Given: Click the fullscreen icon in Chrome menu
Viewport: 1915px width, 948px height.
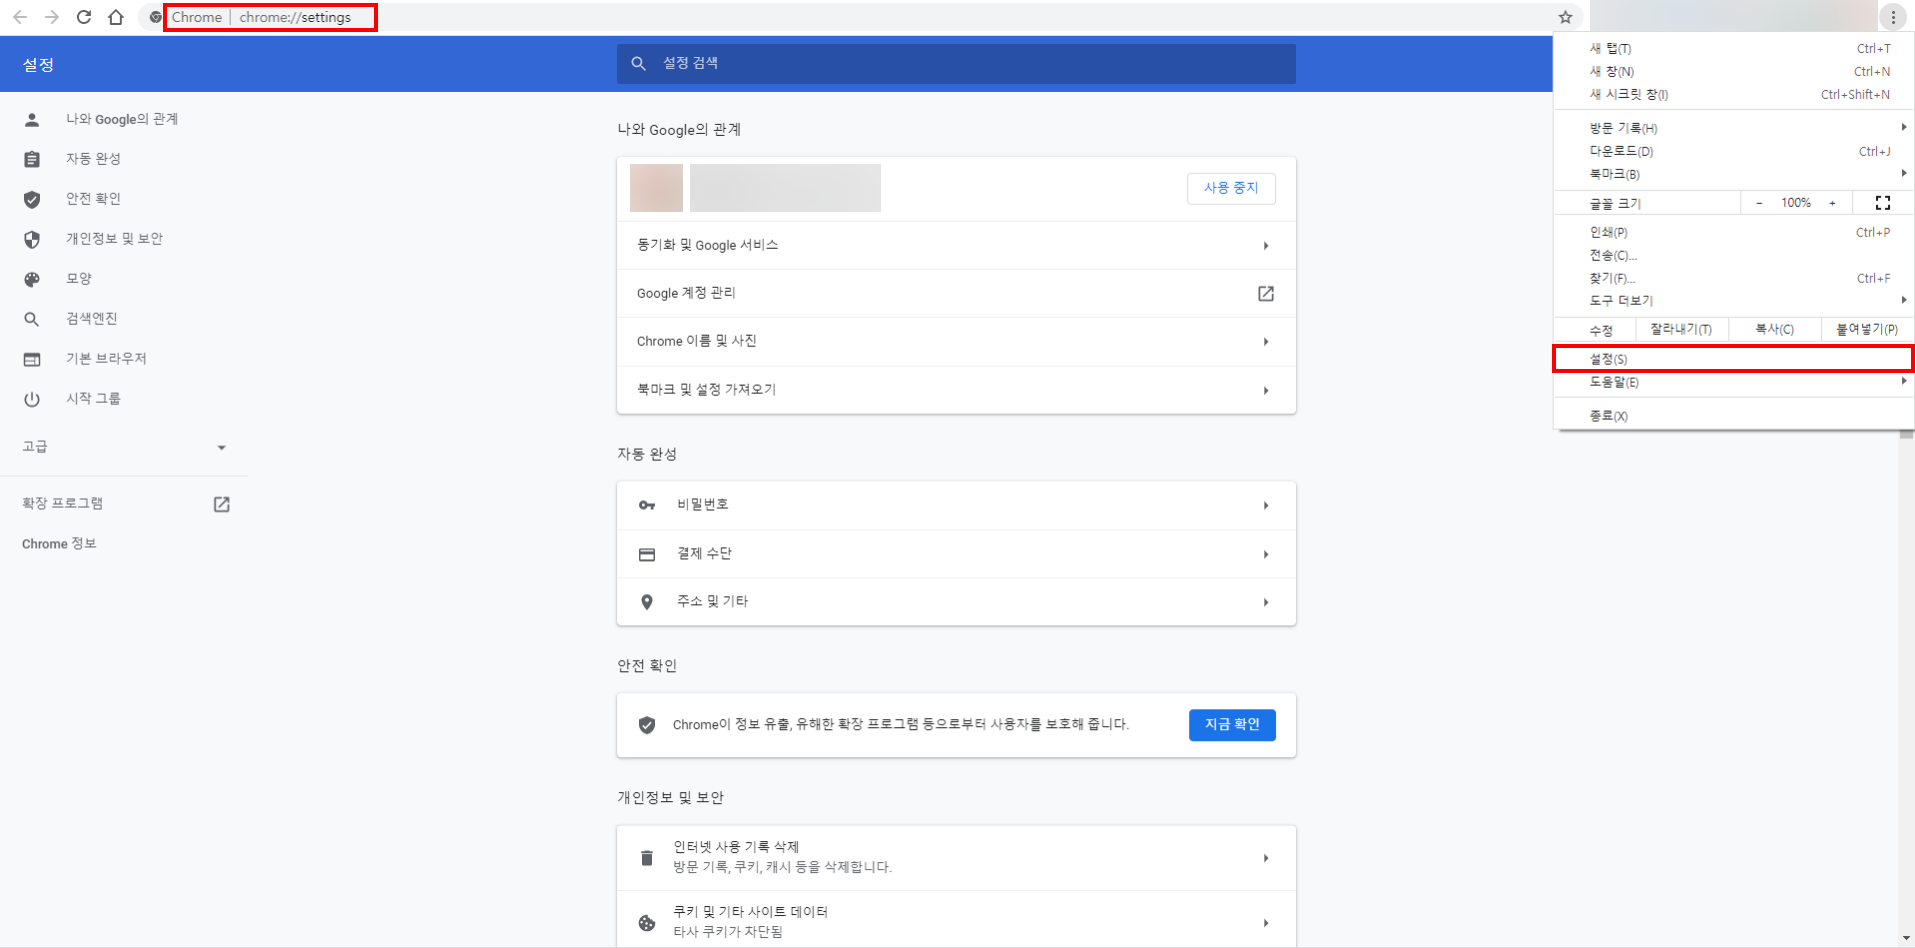Looking at the screenshot, I should coord(1883,203).
